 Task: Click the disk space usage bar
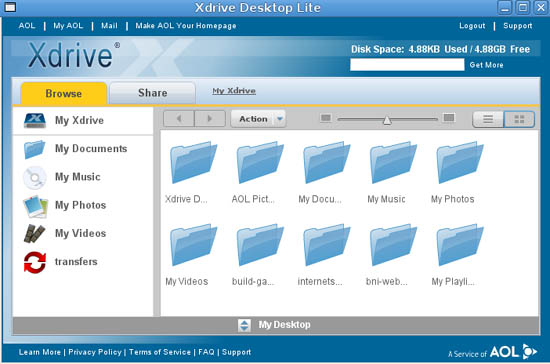pyautogui.click(x=407, y=65)
